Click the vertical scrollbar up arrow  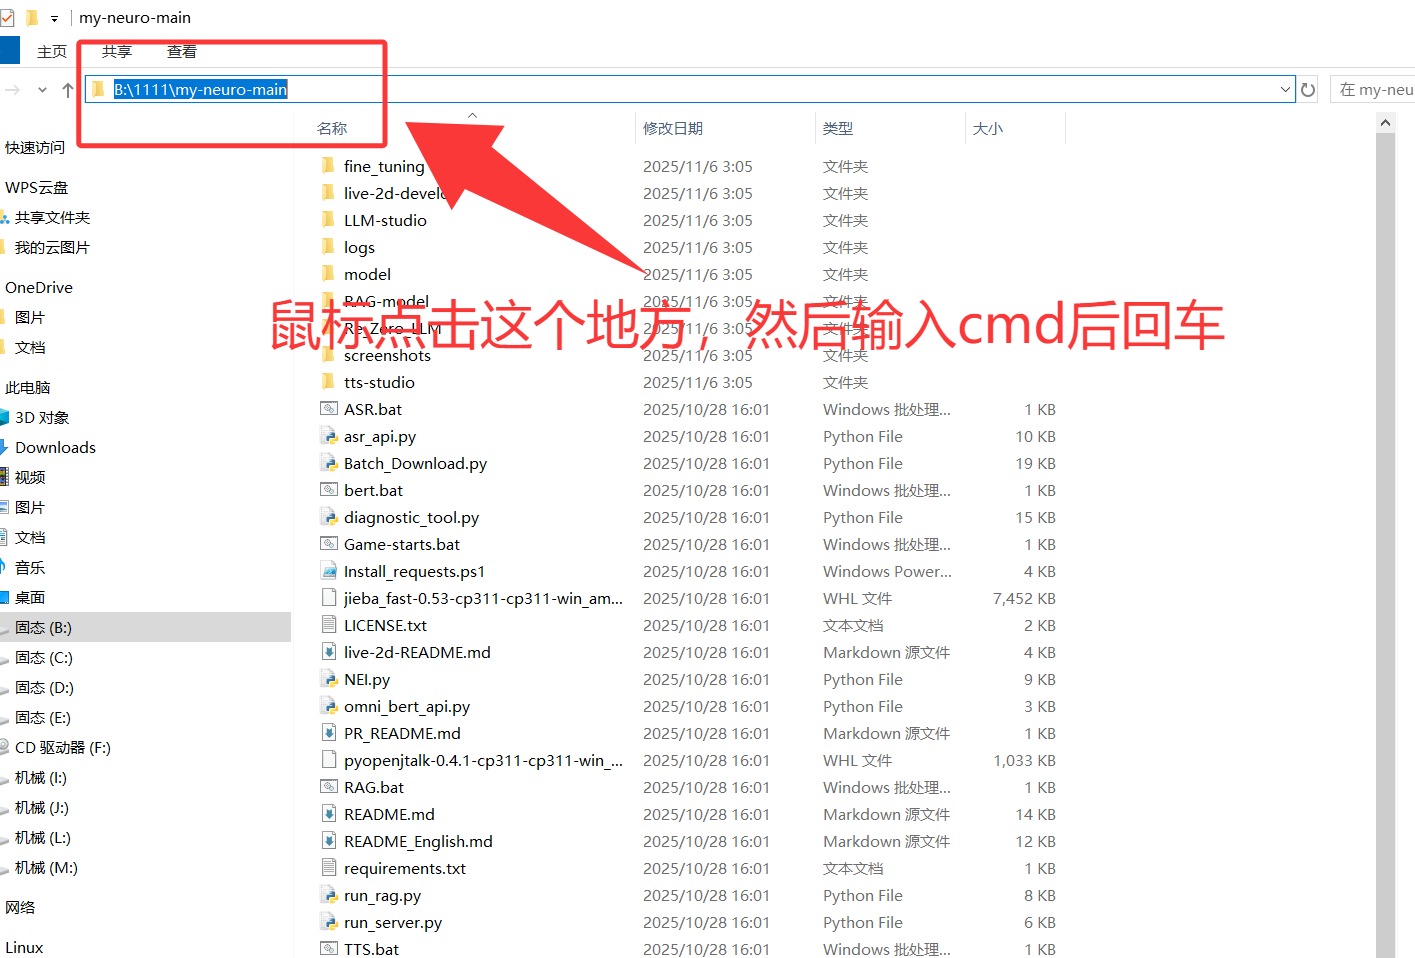1385,123
